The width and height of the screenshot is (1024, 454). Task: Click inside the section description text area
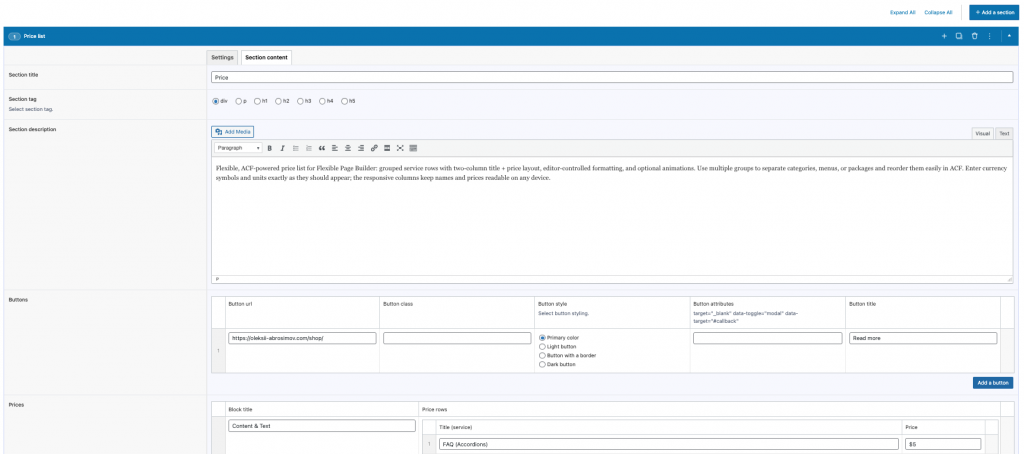[613, 216]
